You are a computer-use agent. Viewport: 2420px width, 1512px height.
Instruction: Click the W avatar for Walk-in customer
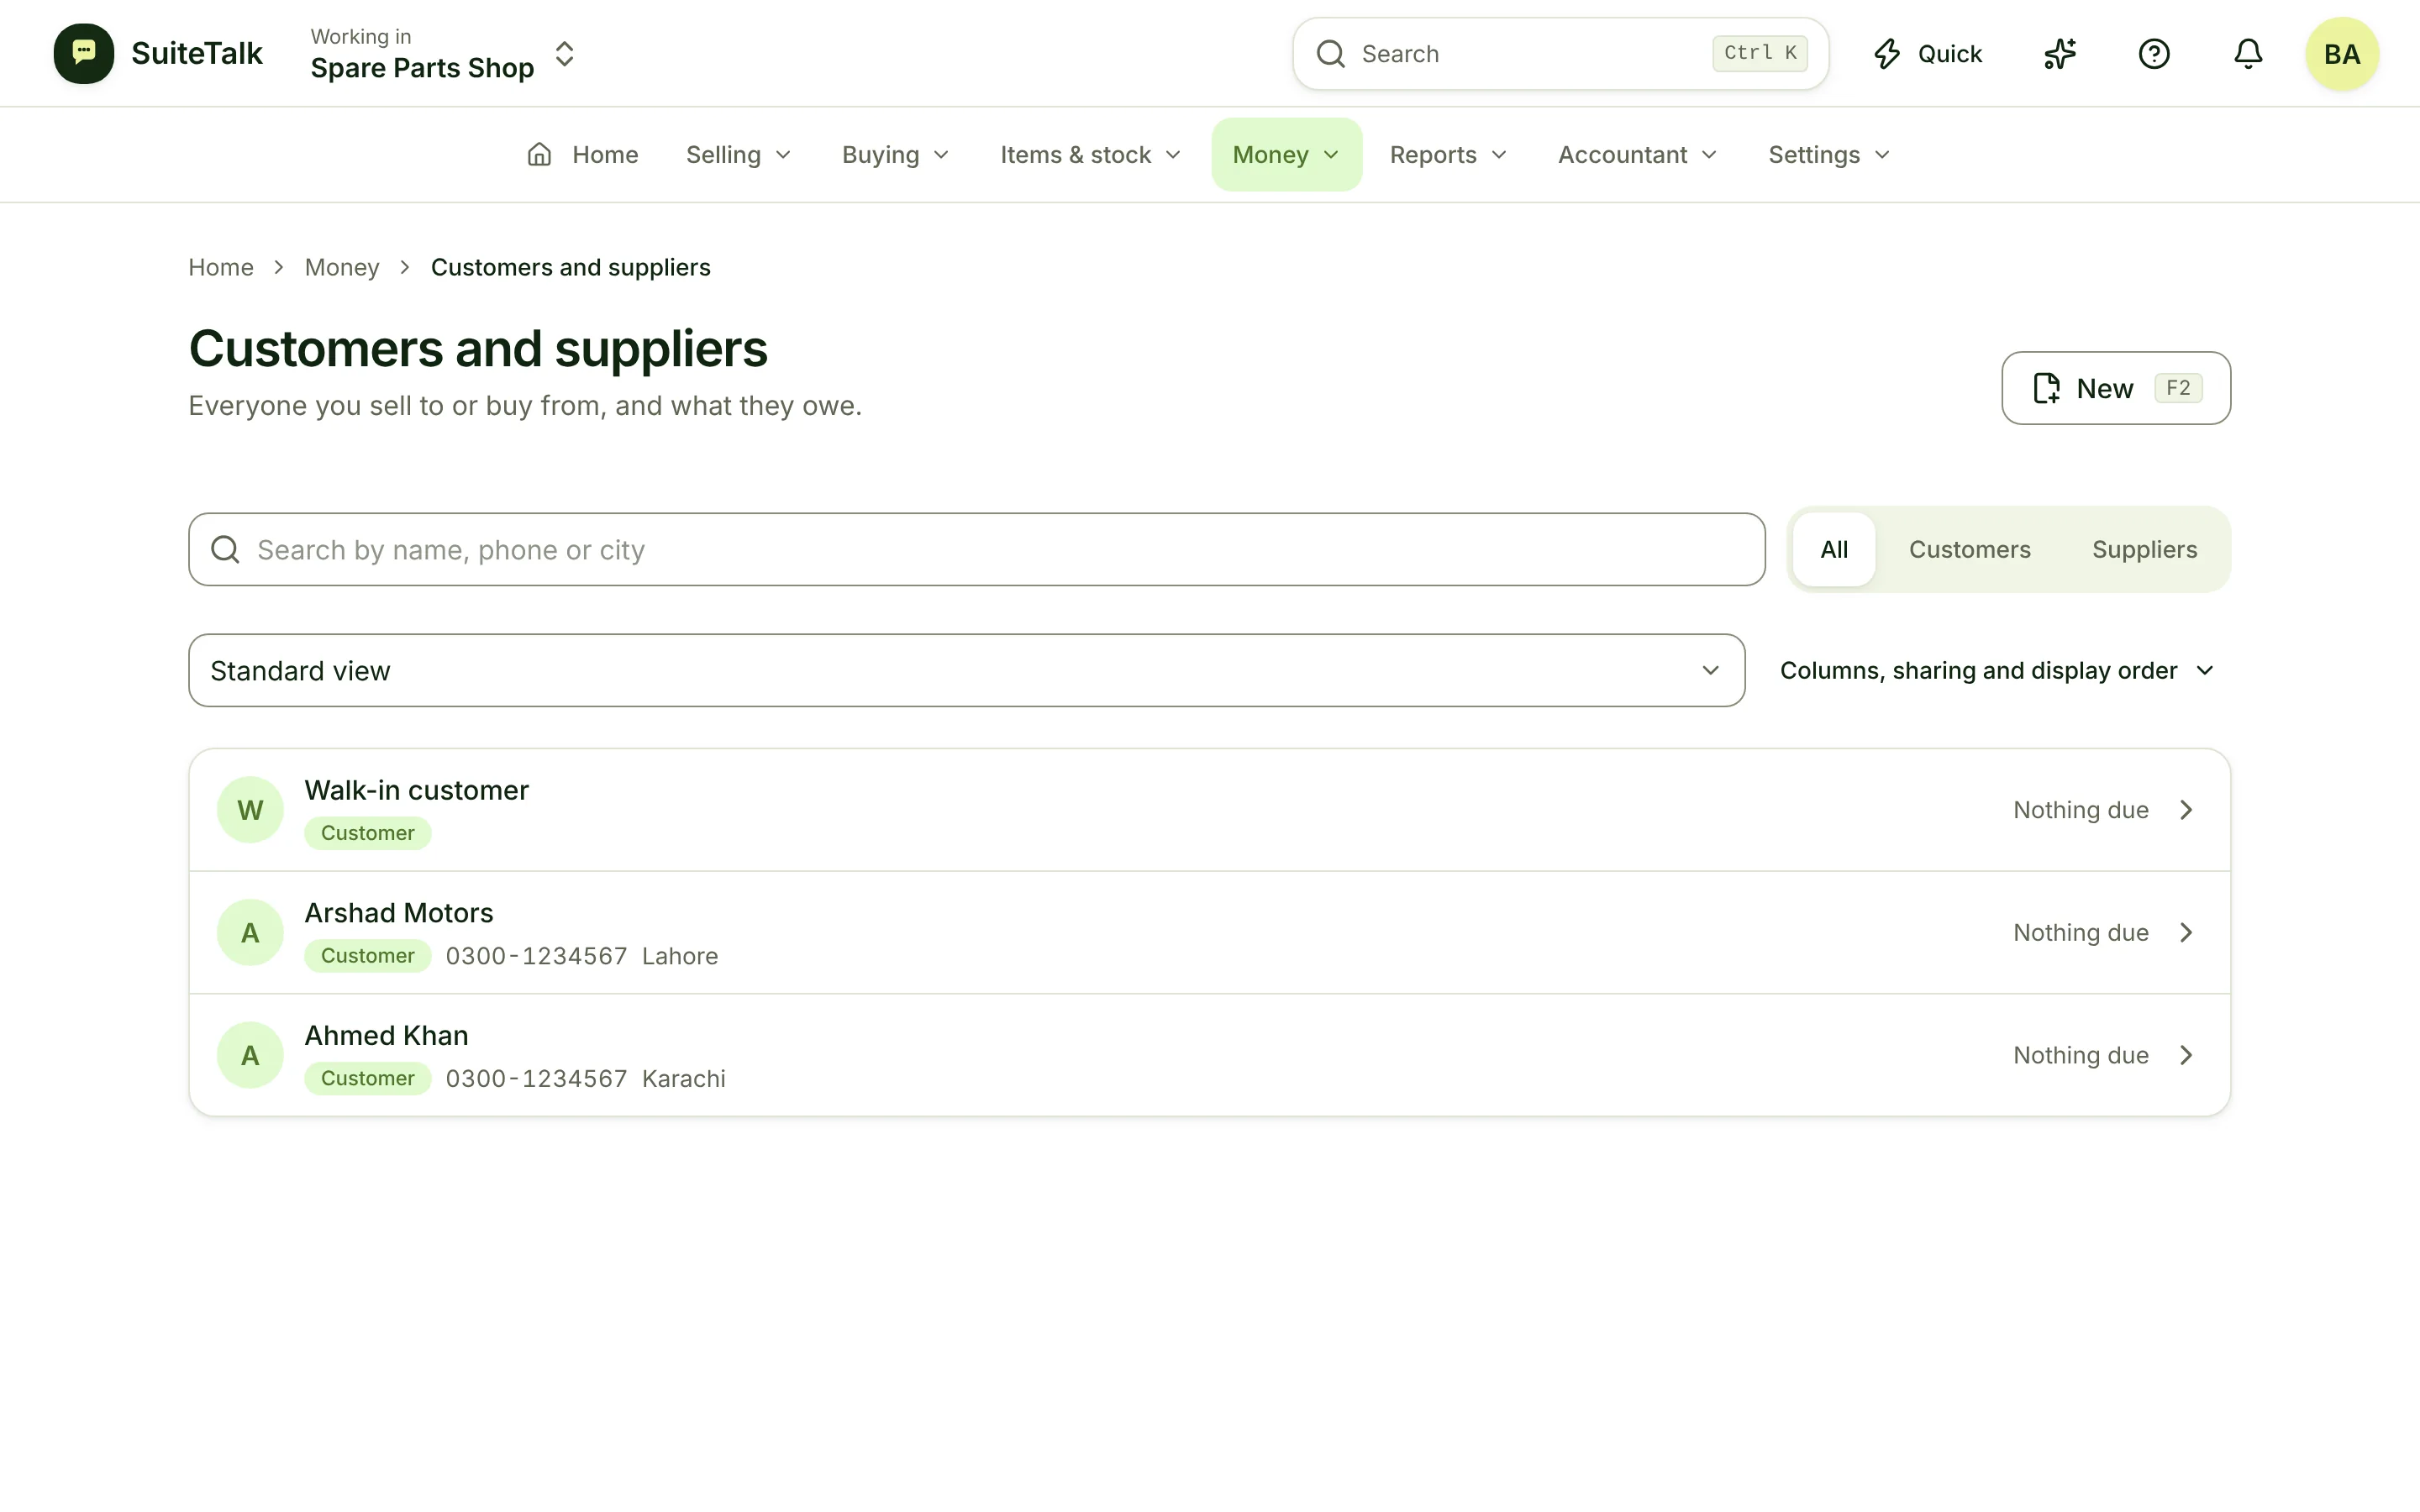[x=250, y=810]
